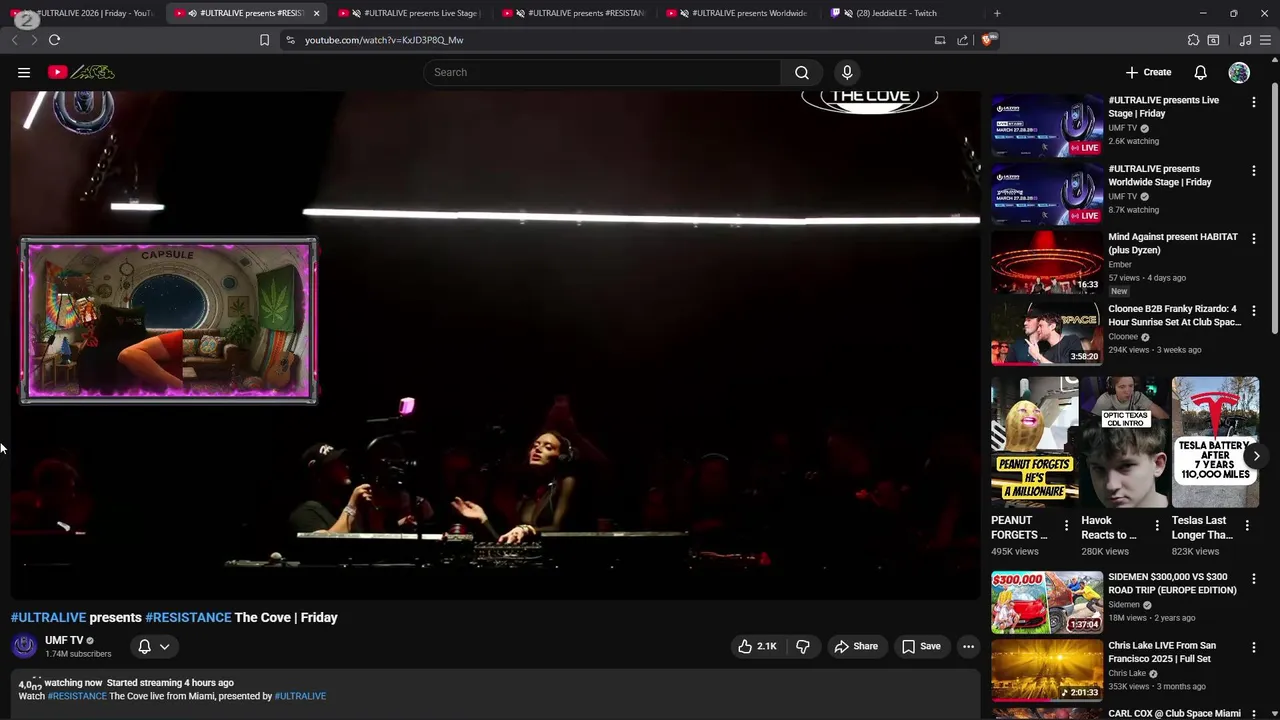Like this video (2.1K)
The image size is (1280, 720).
757,646
